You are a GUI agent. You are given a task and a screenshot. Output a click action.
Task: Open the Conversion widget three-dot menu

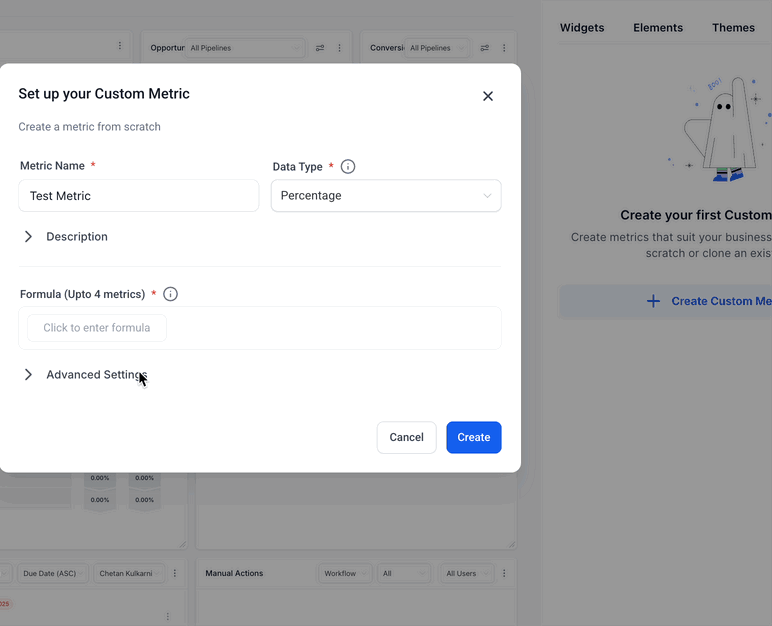504,48
